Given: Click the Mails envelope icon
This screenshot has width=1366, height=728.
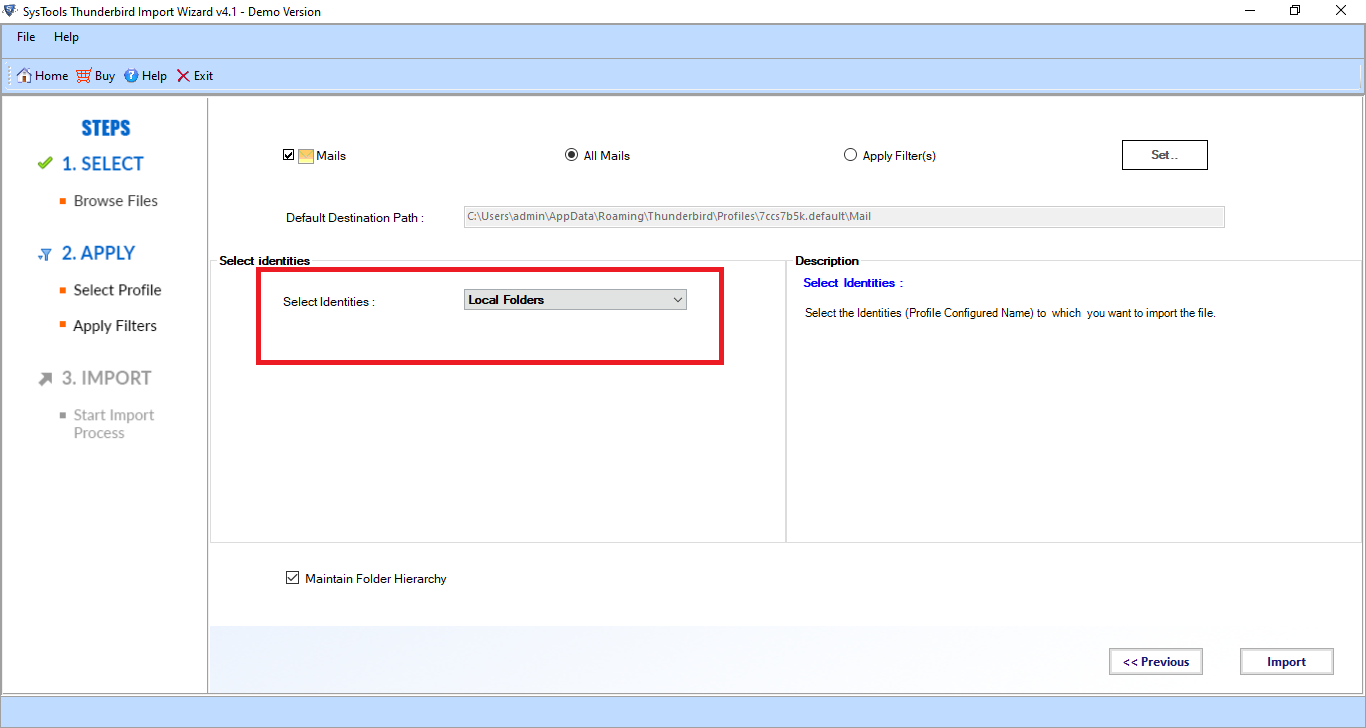Looking at the screenshot, I should coord(306,156).
